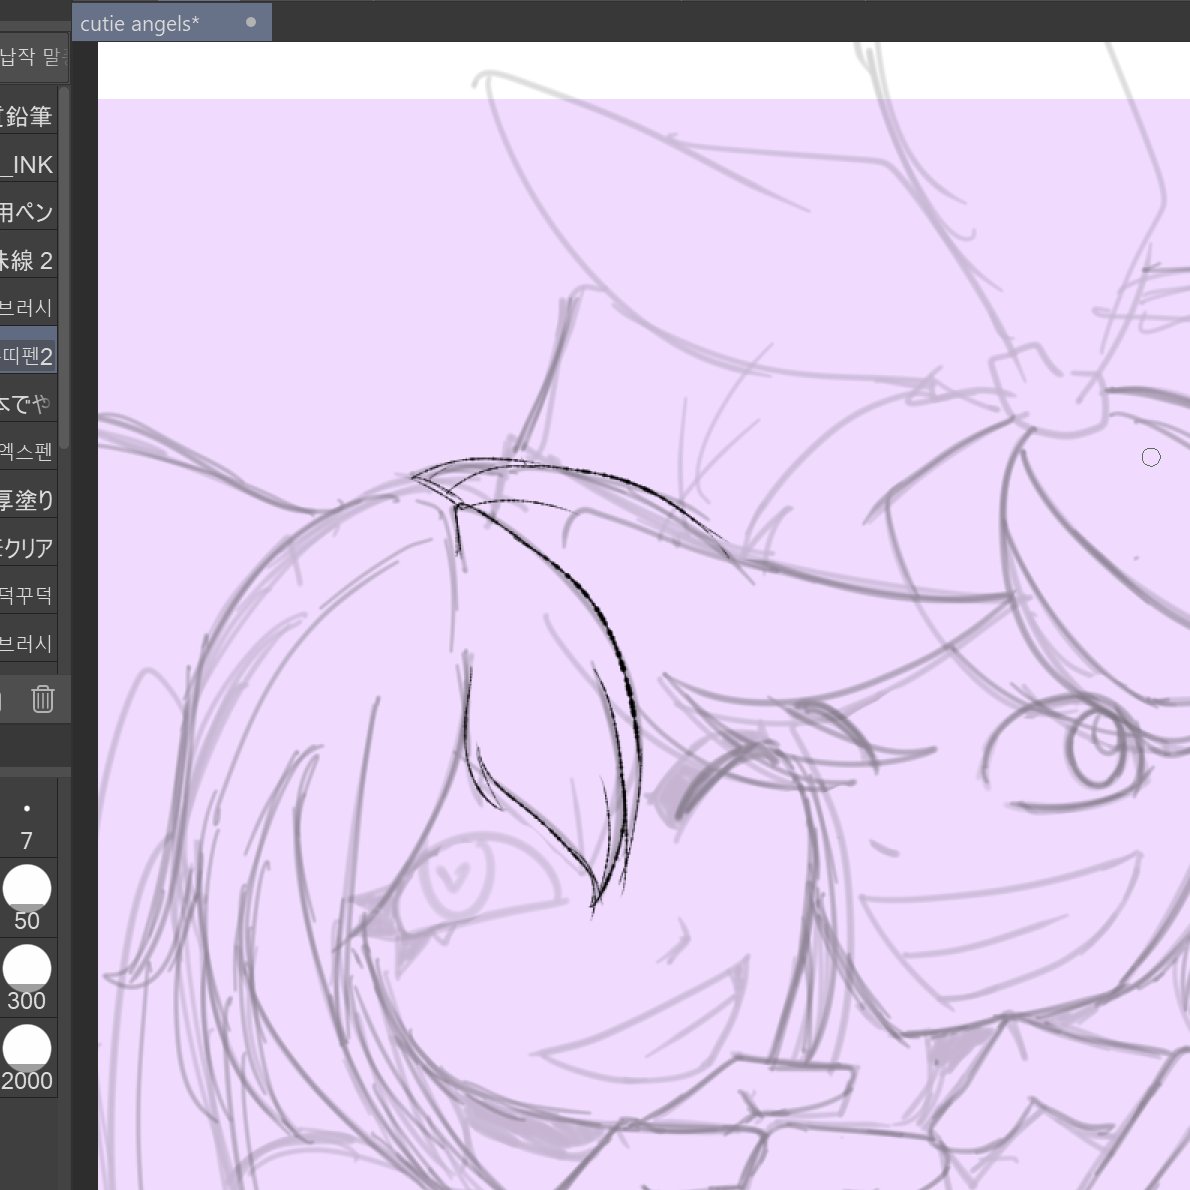Click the sub tool list vertical scrollbar
This screenshot has width=1190, height=1190.
(x=65, y=266)
